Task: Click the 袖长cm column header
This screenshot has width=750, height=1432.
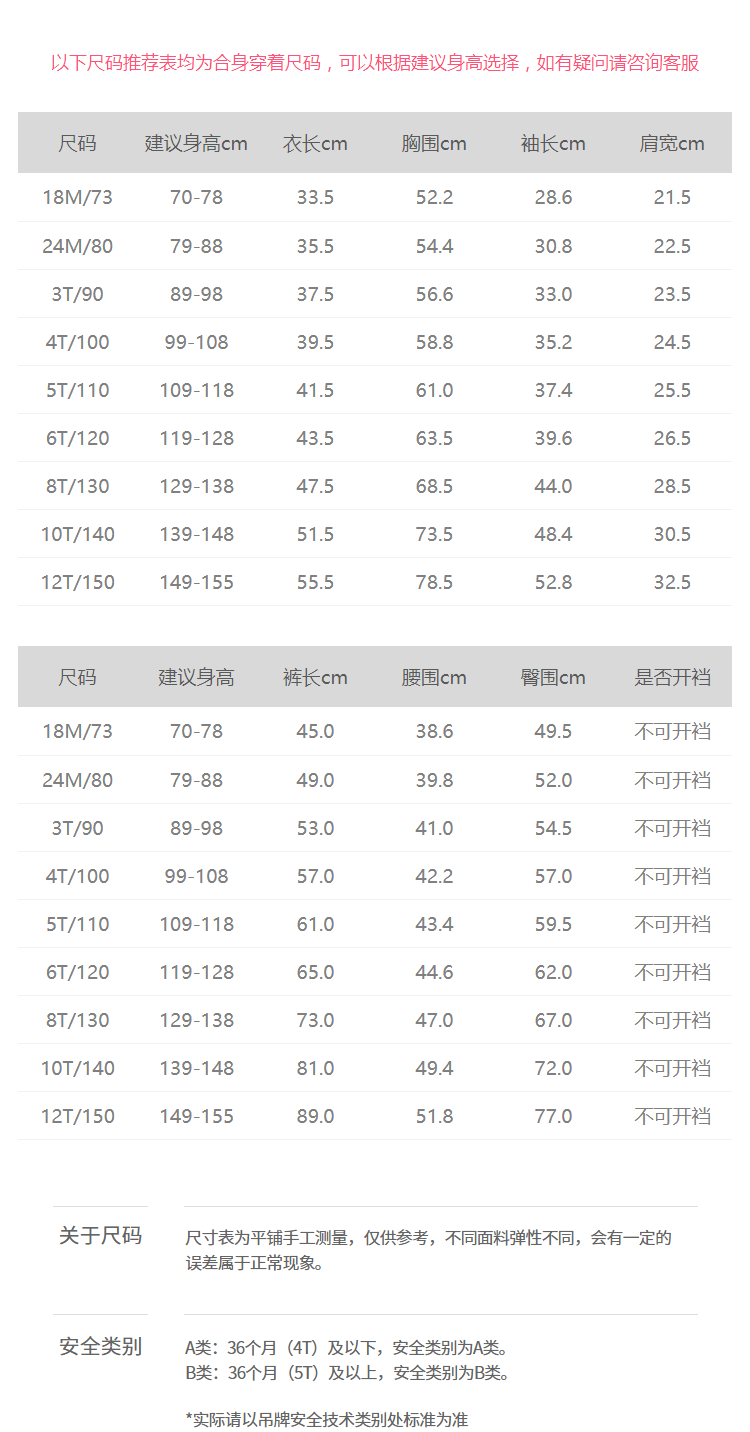Action: tap(553, 144)
